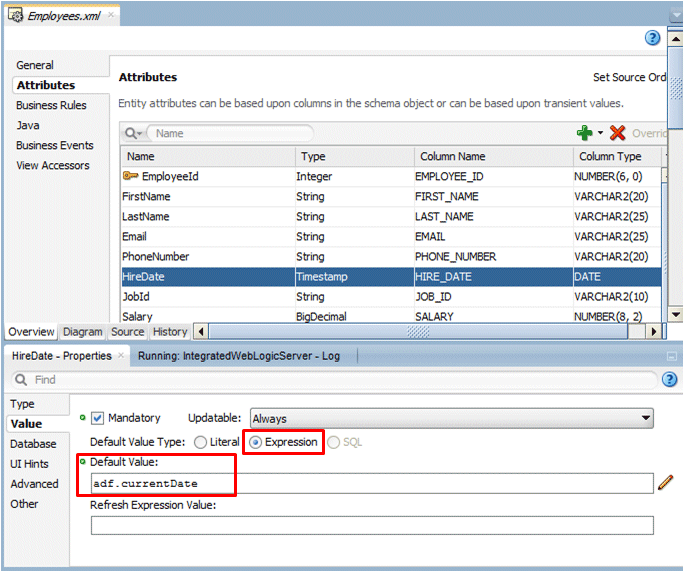
Task: Open the Java section
Action: coord(28,125)
